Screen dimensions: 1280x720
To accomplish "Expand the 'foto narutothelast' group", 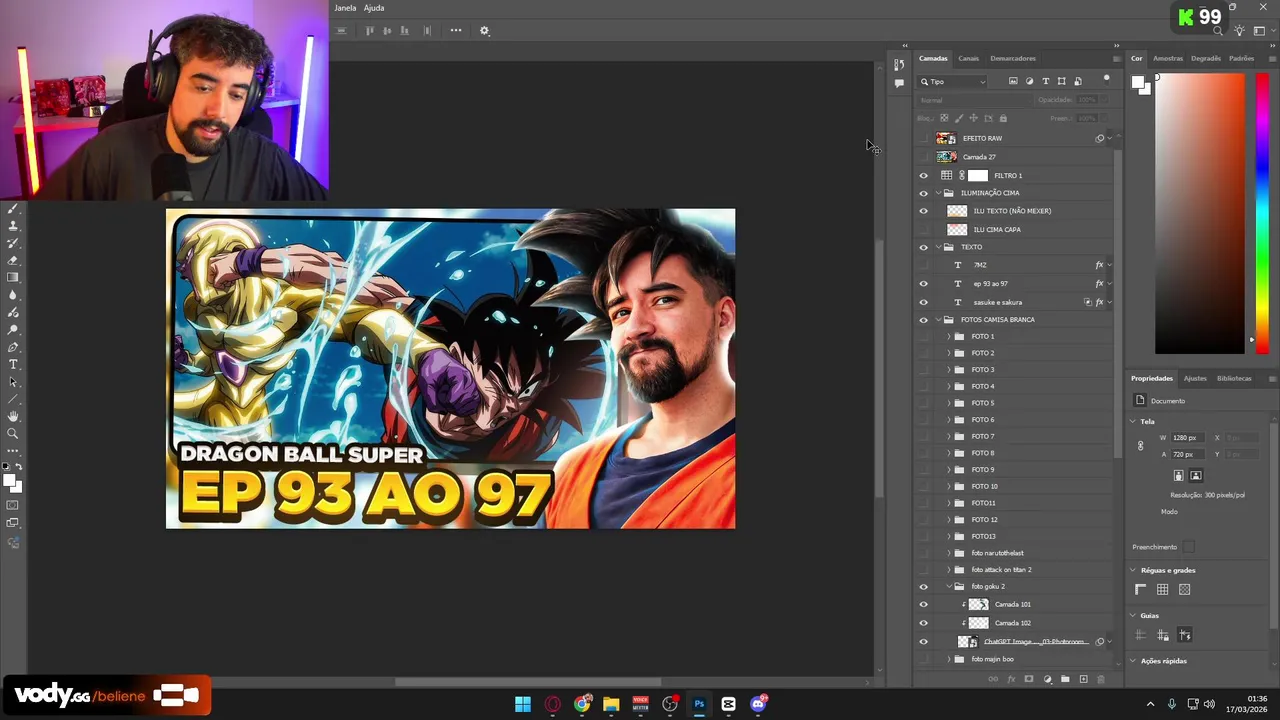I will click(949, 553).
